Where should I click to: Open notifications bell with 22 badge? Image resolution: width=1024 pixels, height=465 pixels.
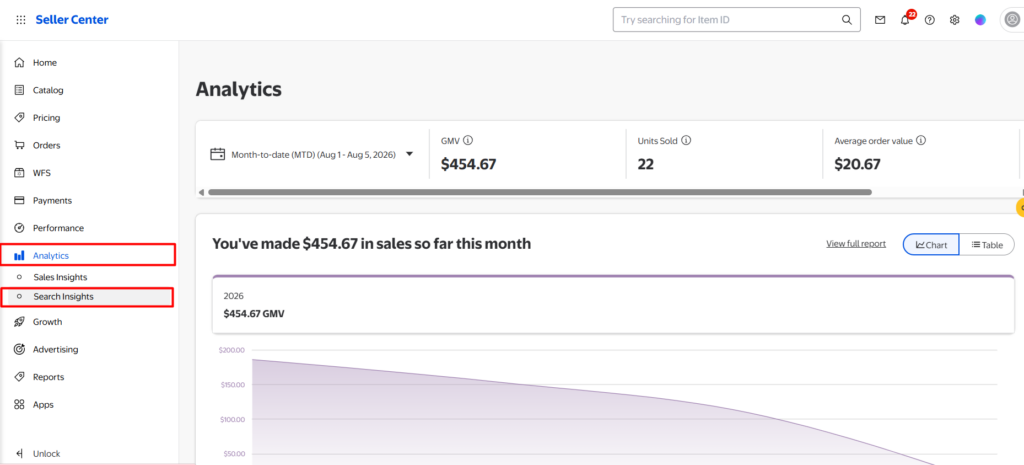pos(906,18)
